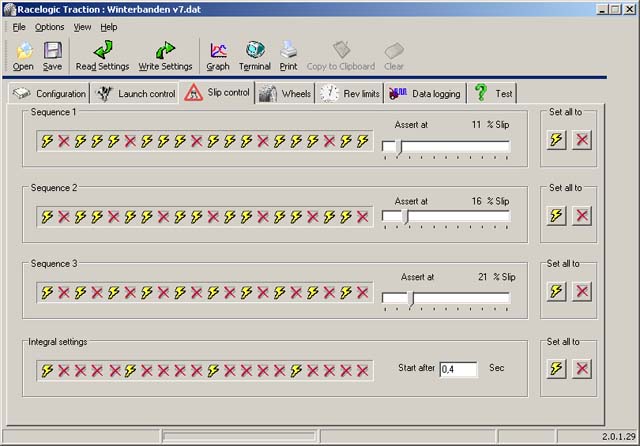Viewport: 640px width, 446px height.
Task: Open the View menu
Action: [x=82, y=27]
